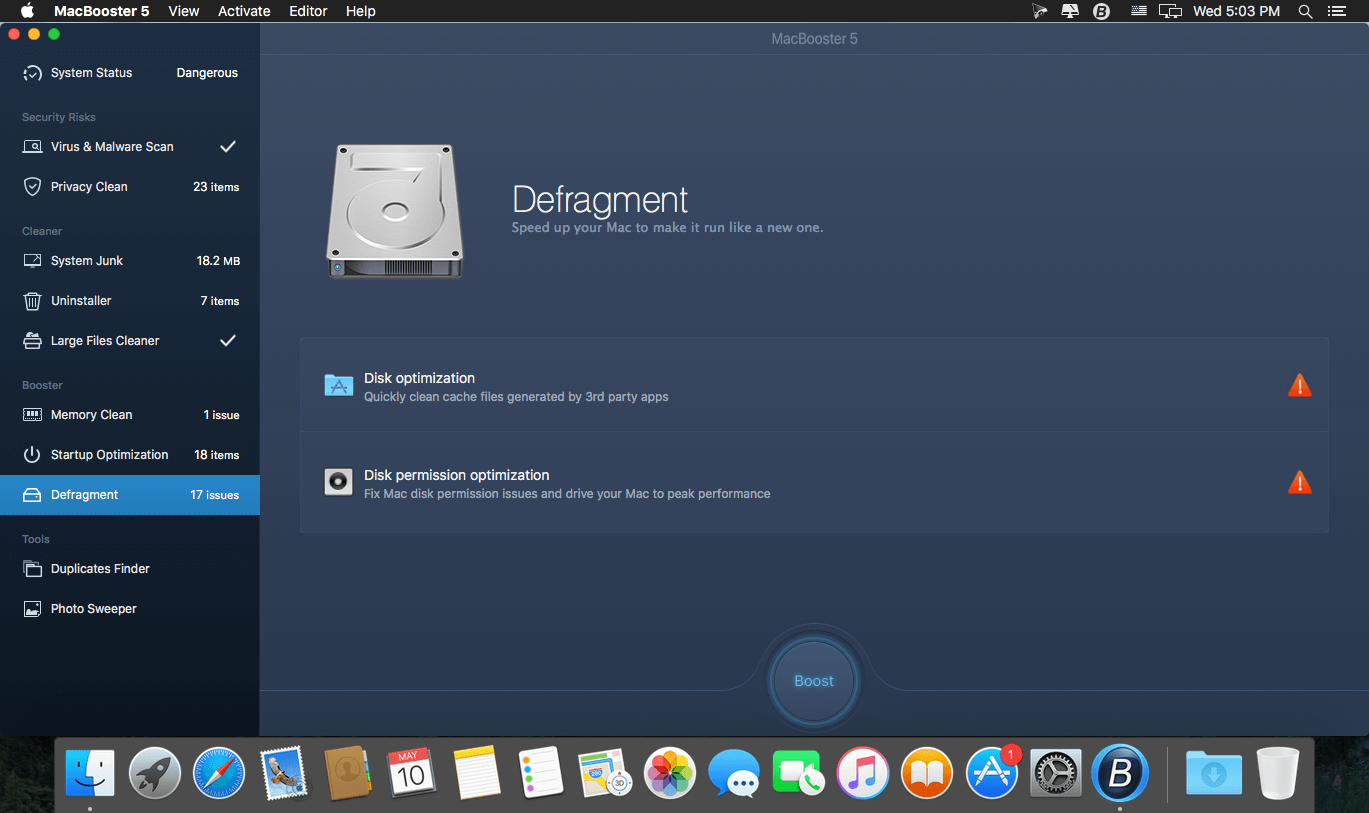Viewport: 1369px width, 813px height.
Task: Open Launchpad from the dock
Action: click(154, 773)
